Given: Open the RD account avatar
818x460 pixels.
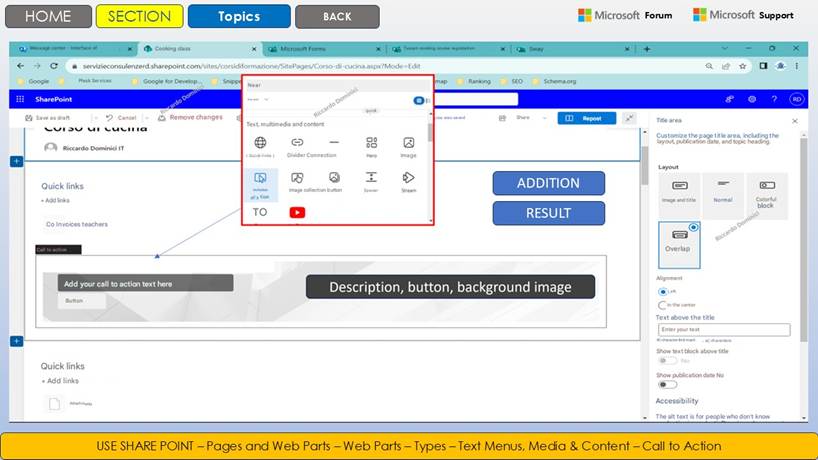Looking at the screenshot, I should pos(797,99).
